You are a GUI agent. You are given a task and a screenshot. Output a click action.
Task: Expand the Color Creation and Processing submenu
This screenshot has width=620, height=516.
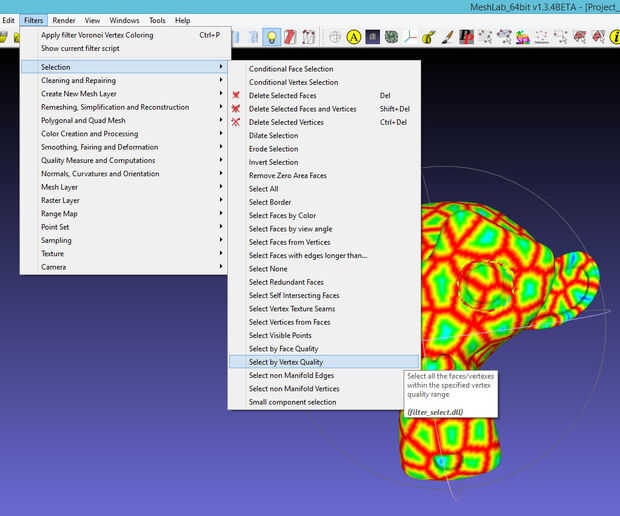124,134
